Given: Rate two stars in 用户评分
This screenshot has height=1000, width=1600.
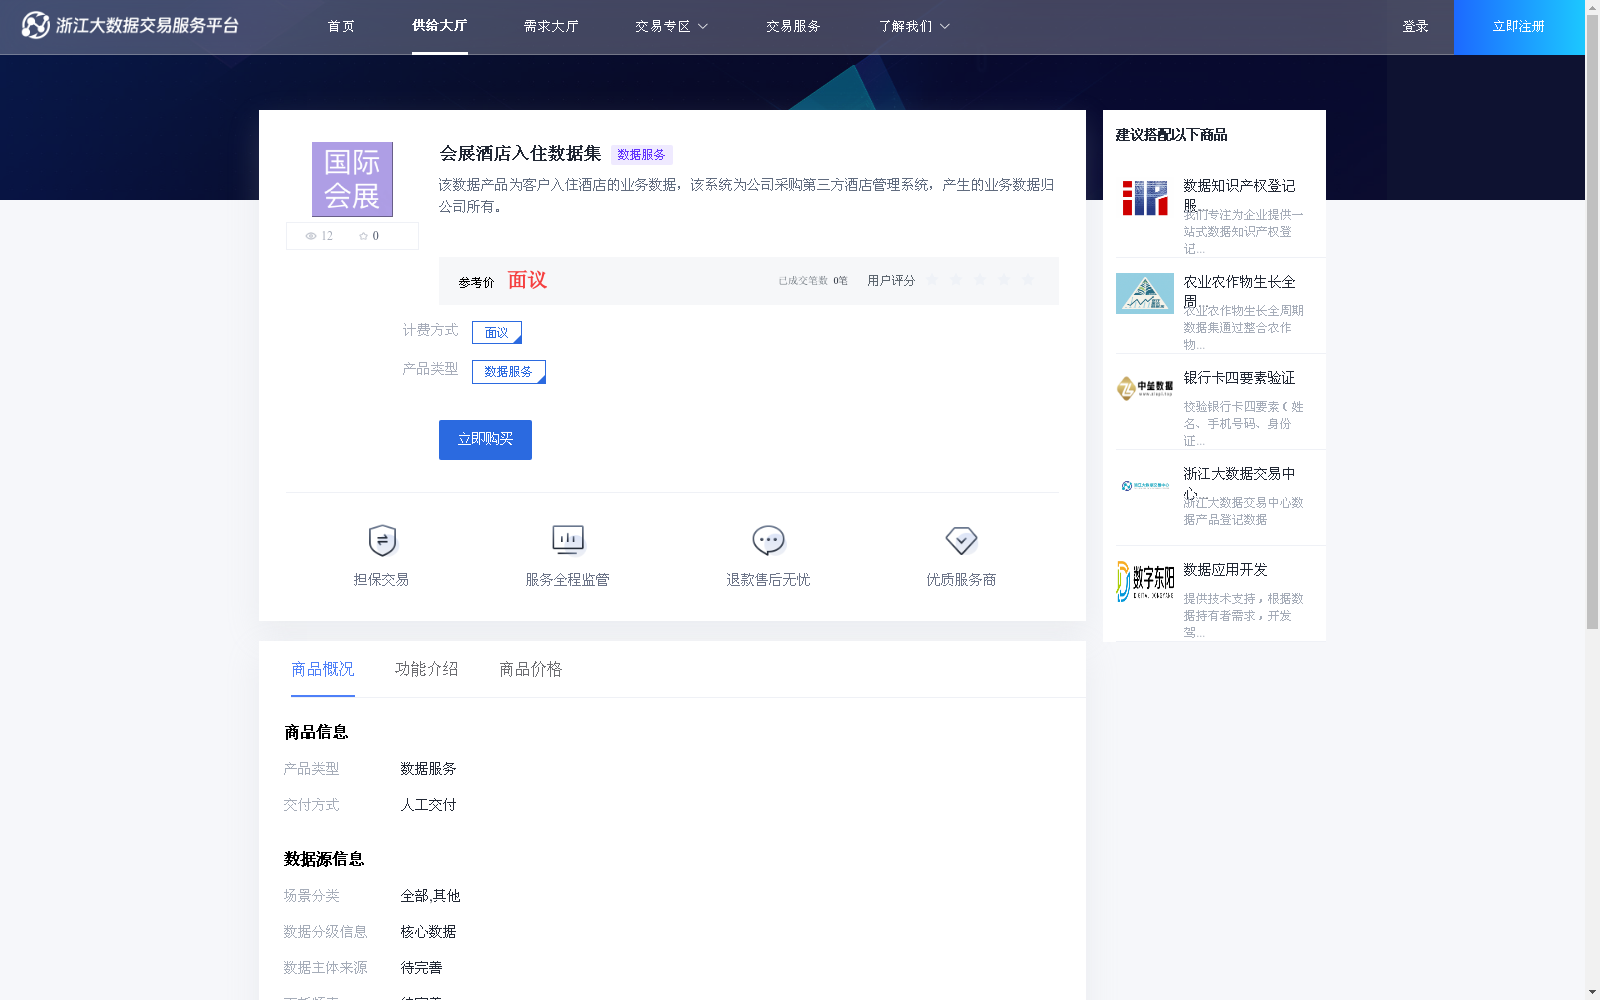Looking at the screenshot, I should point(956,280).
